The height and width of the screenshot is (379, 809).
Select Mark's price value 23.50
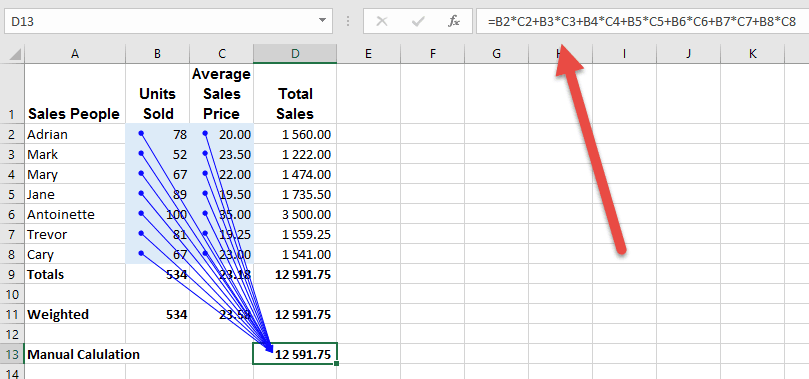tap(221, 154)
